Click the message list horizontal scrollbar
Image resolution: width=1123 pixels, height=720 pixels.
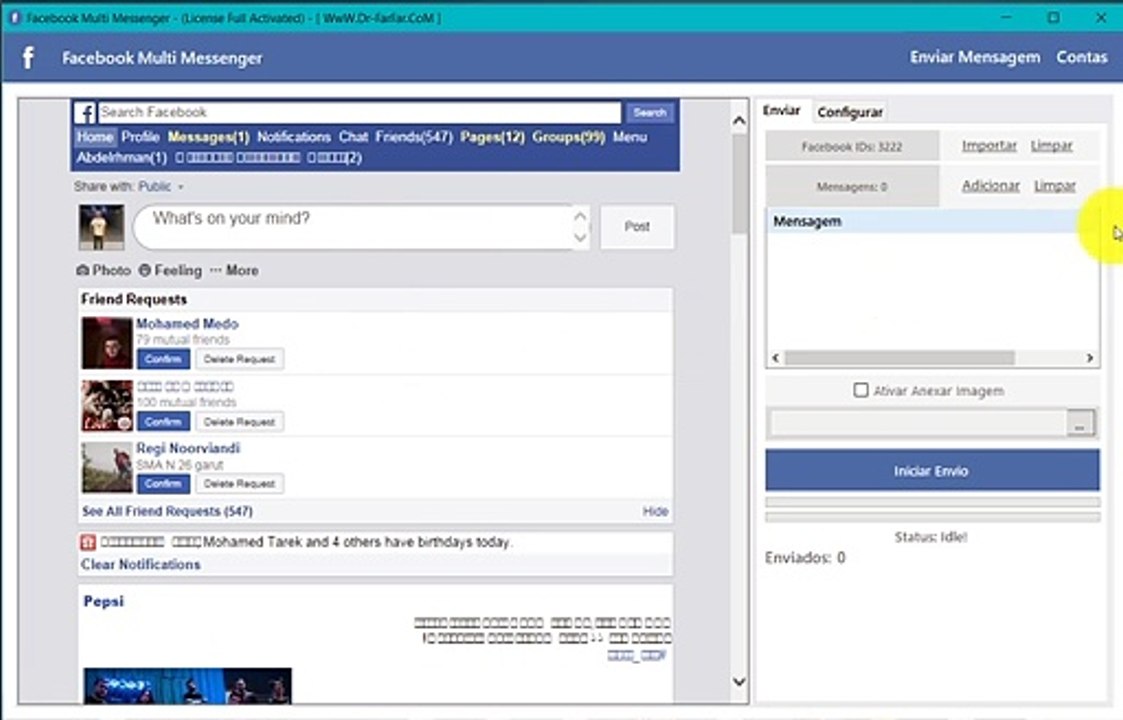pyautogui.click(x=900, y=357)
